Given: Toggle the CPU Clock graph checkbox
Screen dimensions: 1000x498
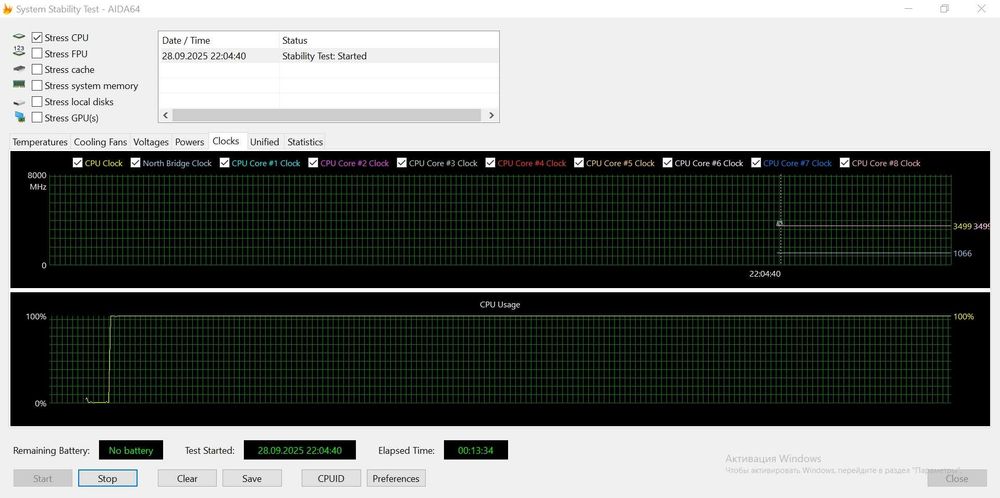Looking at the screenshot, I should click(78, 163).
